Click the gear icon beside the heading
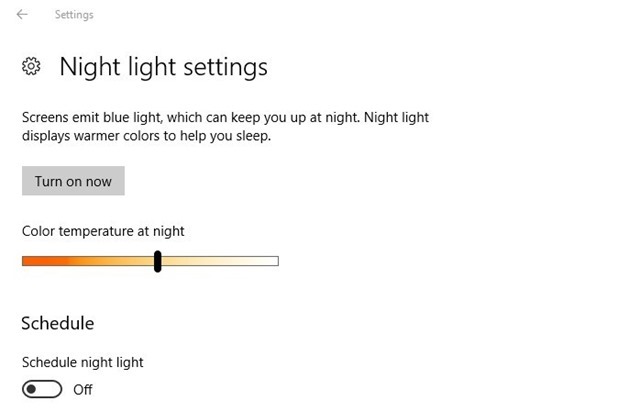 (31, 67)
